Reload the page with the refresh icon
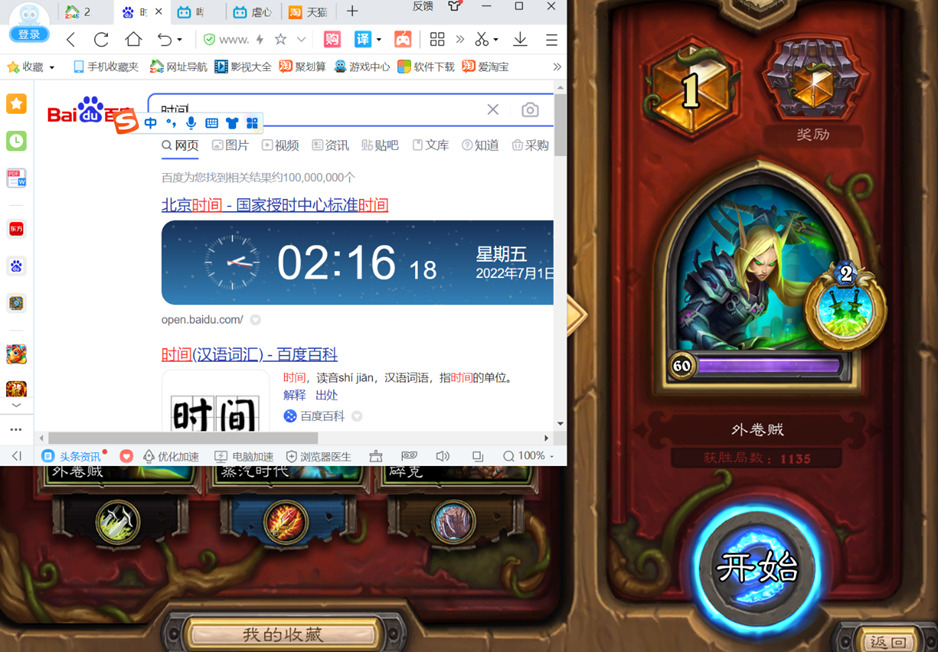938x652 pixels. point(101,40)
